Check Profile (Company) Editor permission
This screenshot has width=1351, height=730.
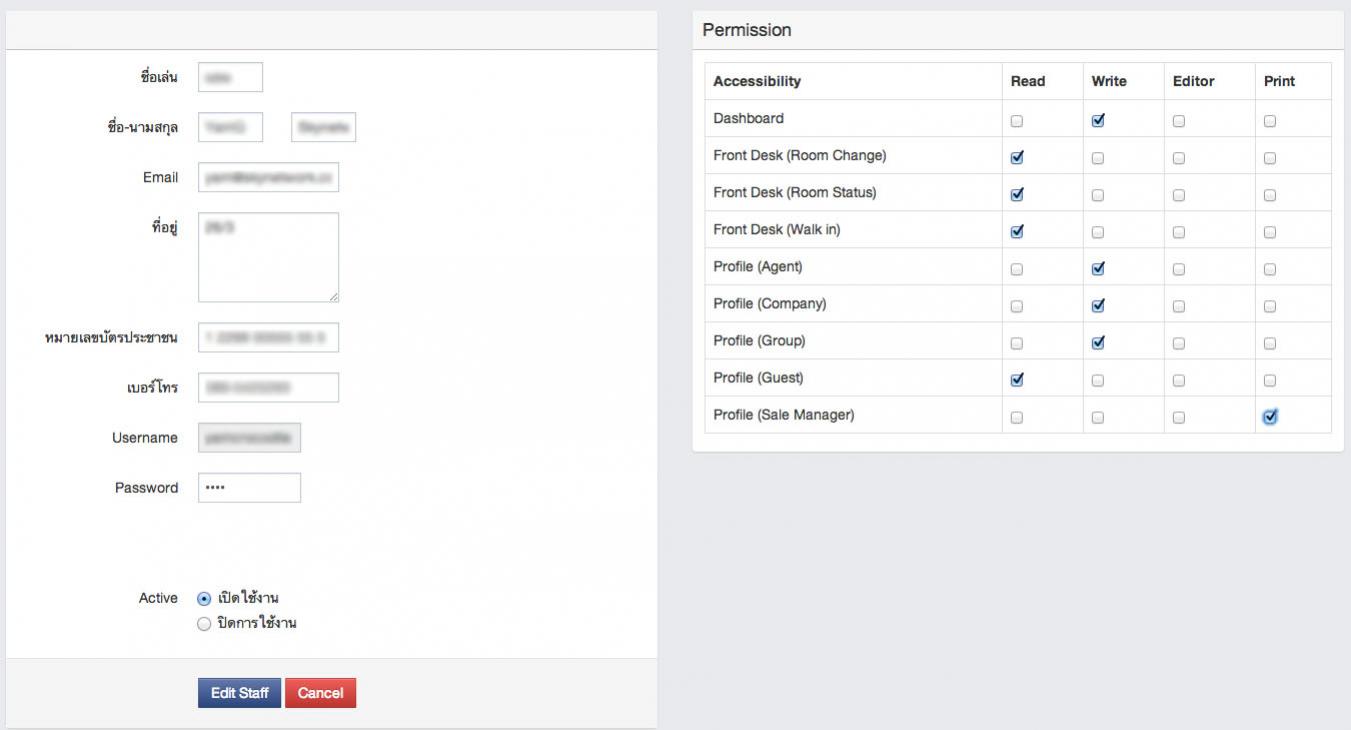pos(1179,306)
